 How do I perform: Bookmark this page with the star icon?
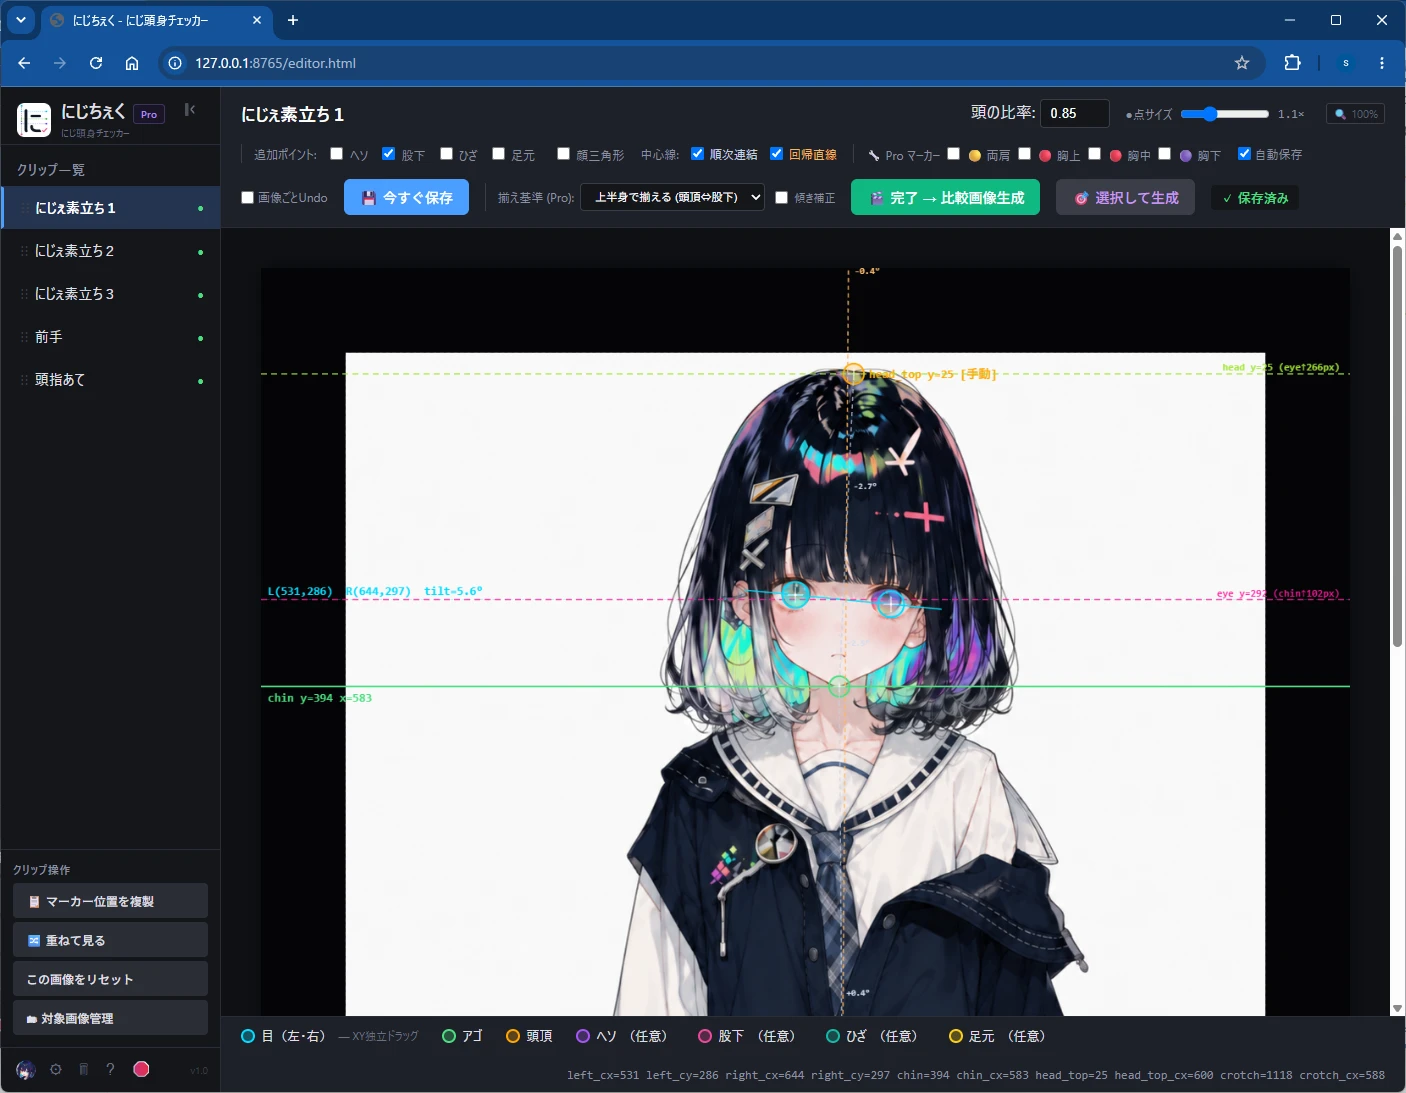(1242, 63)
